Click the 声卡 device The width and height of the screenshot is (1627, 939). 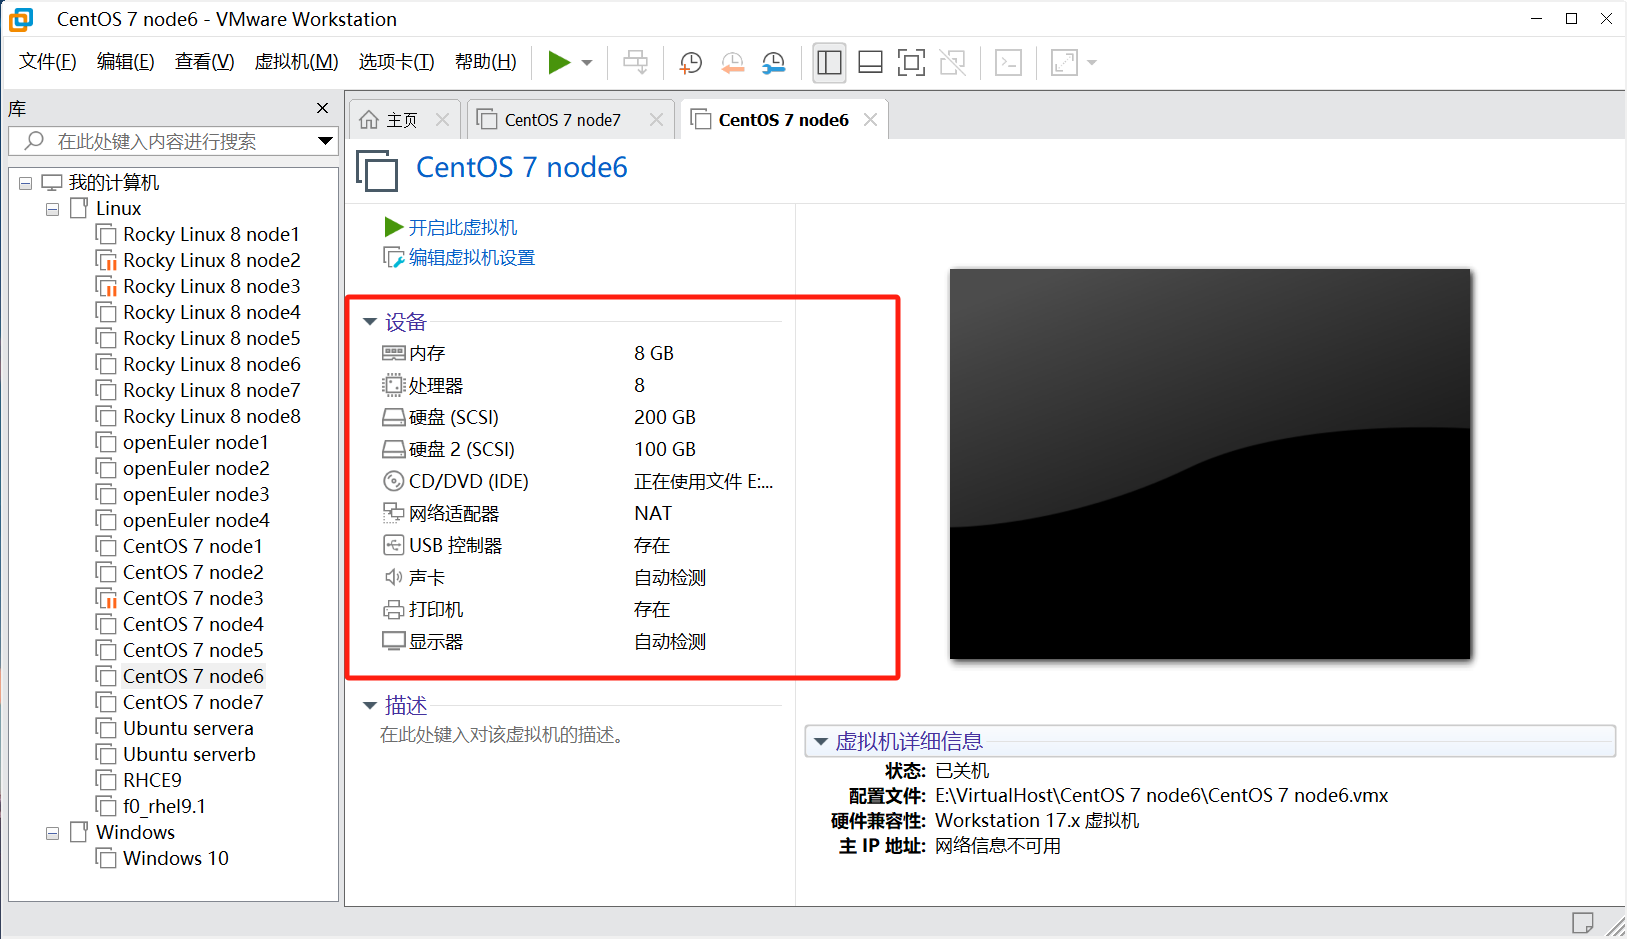tap(426, 577)
